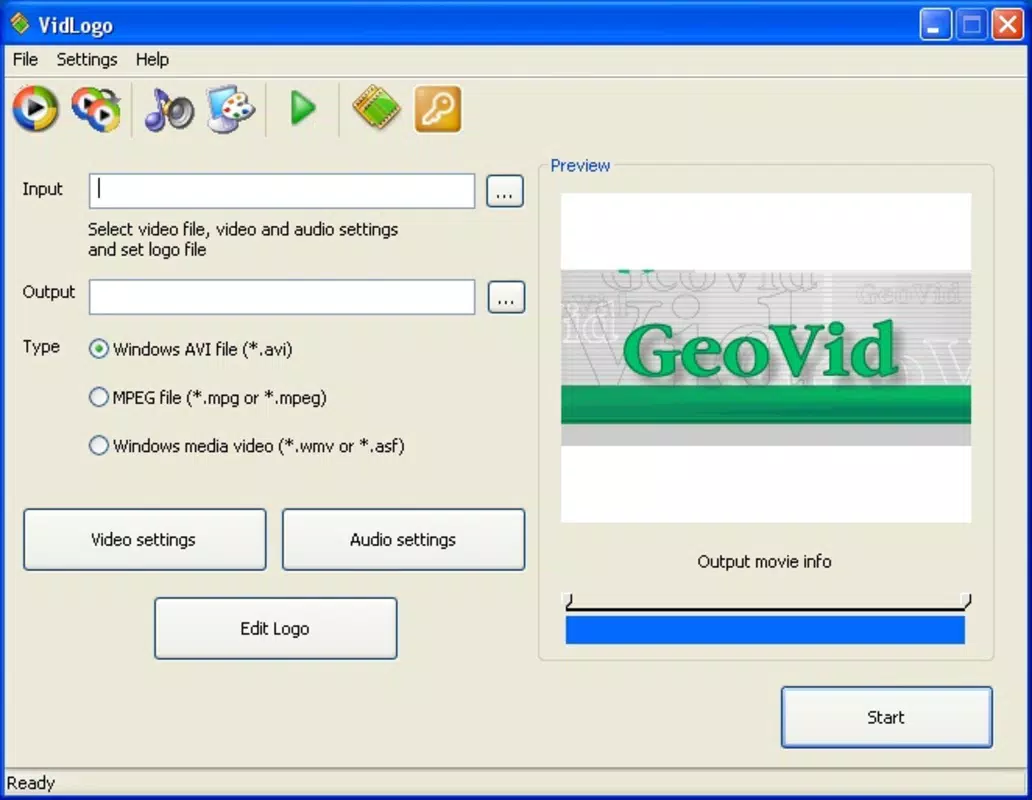
Task: Click in the Input path field
Action: pos(282,191)
